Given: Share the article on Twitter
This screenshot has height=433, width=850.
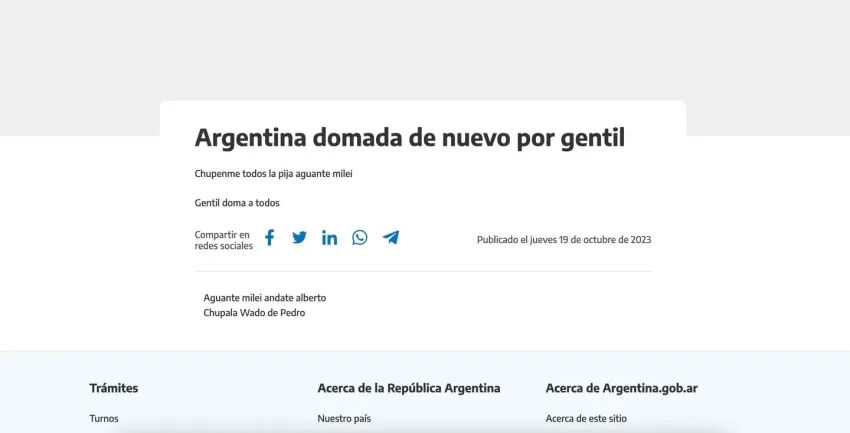Looking at the screenshot, I should point(299,238).
